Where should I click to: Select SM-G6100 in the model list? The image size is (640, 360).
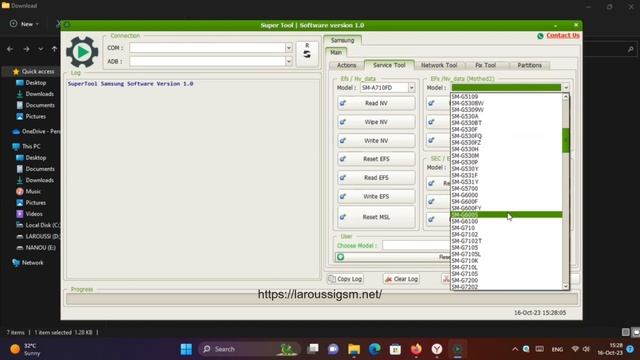[507, 221]
